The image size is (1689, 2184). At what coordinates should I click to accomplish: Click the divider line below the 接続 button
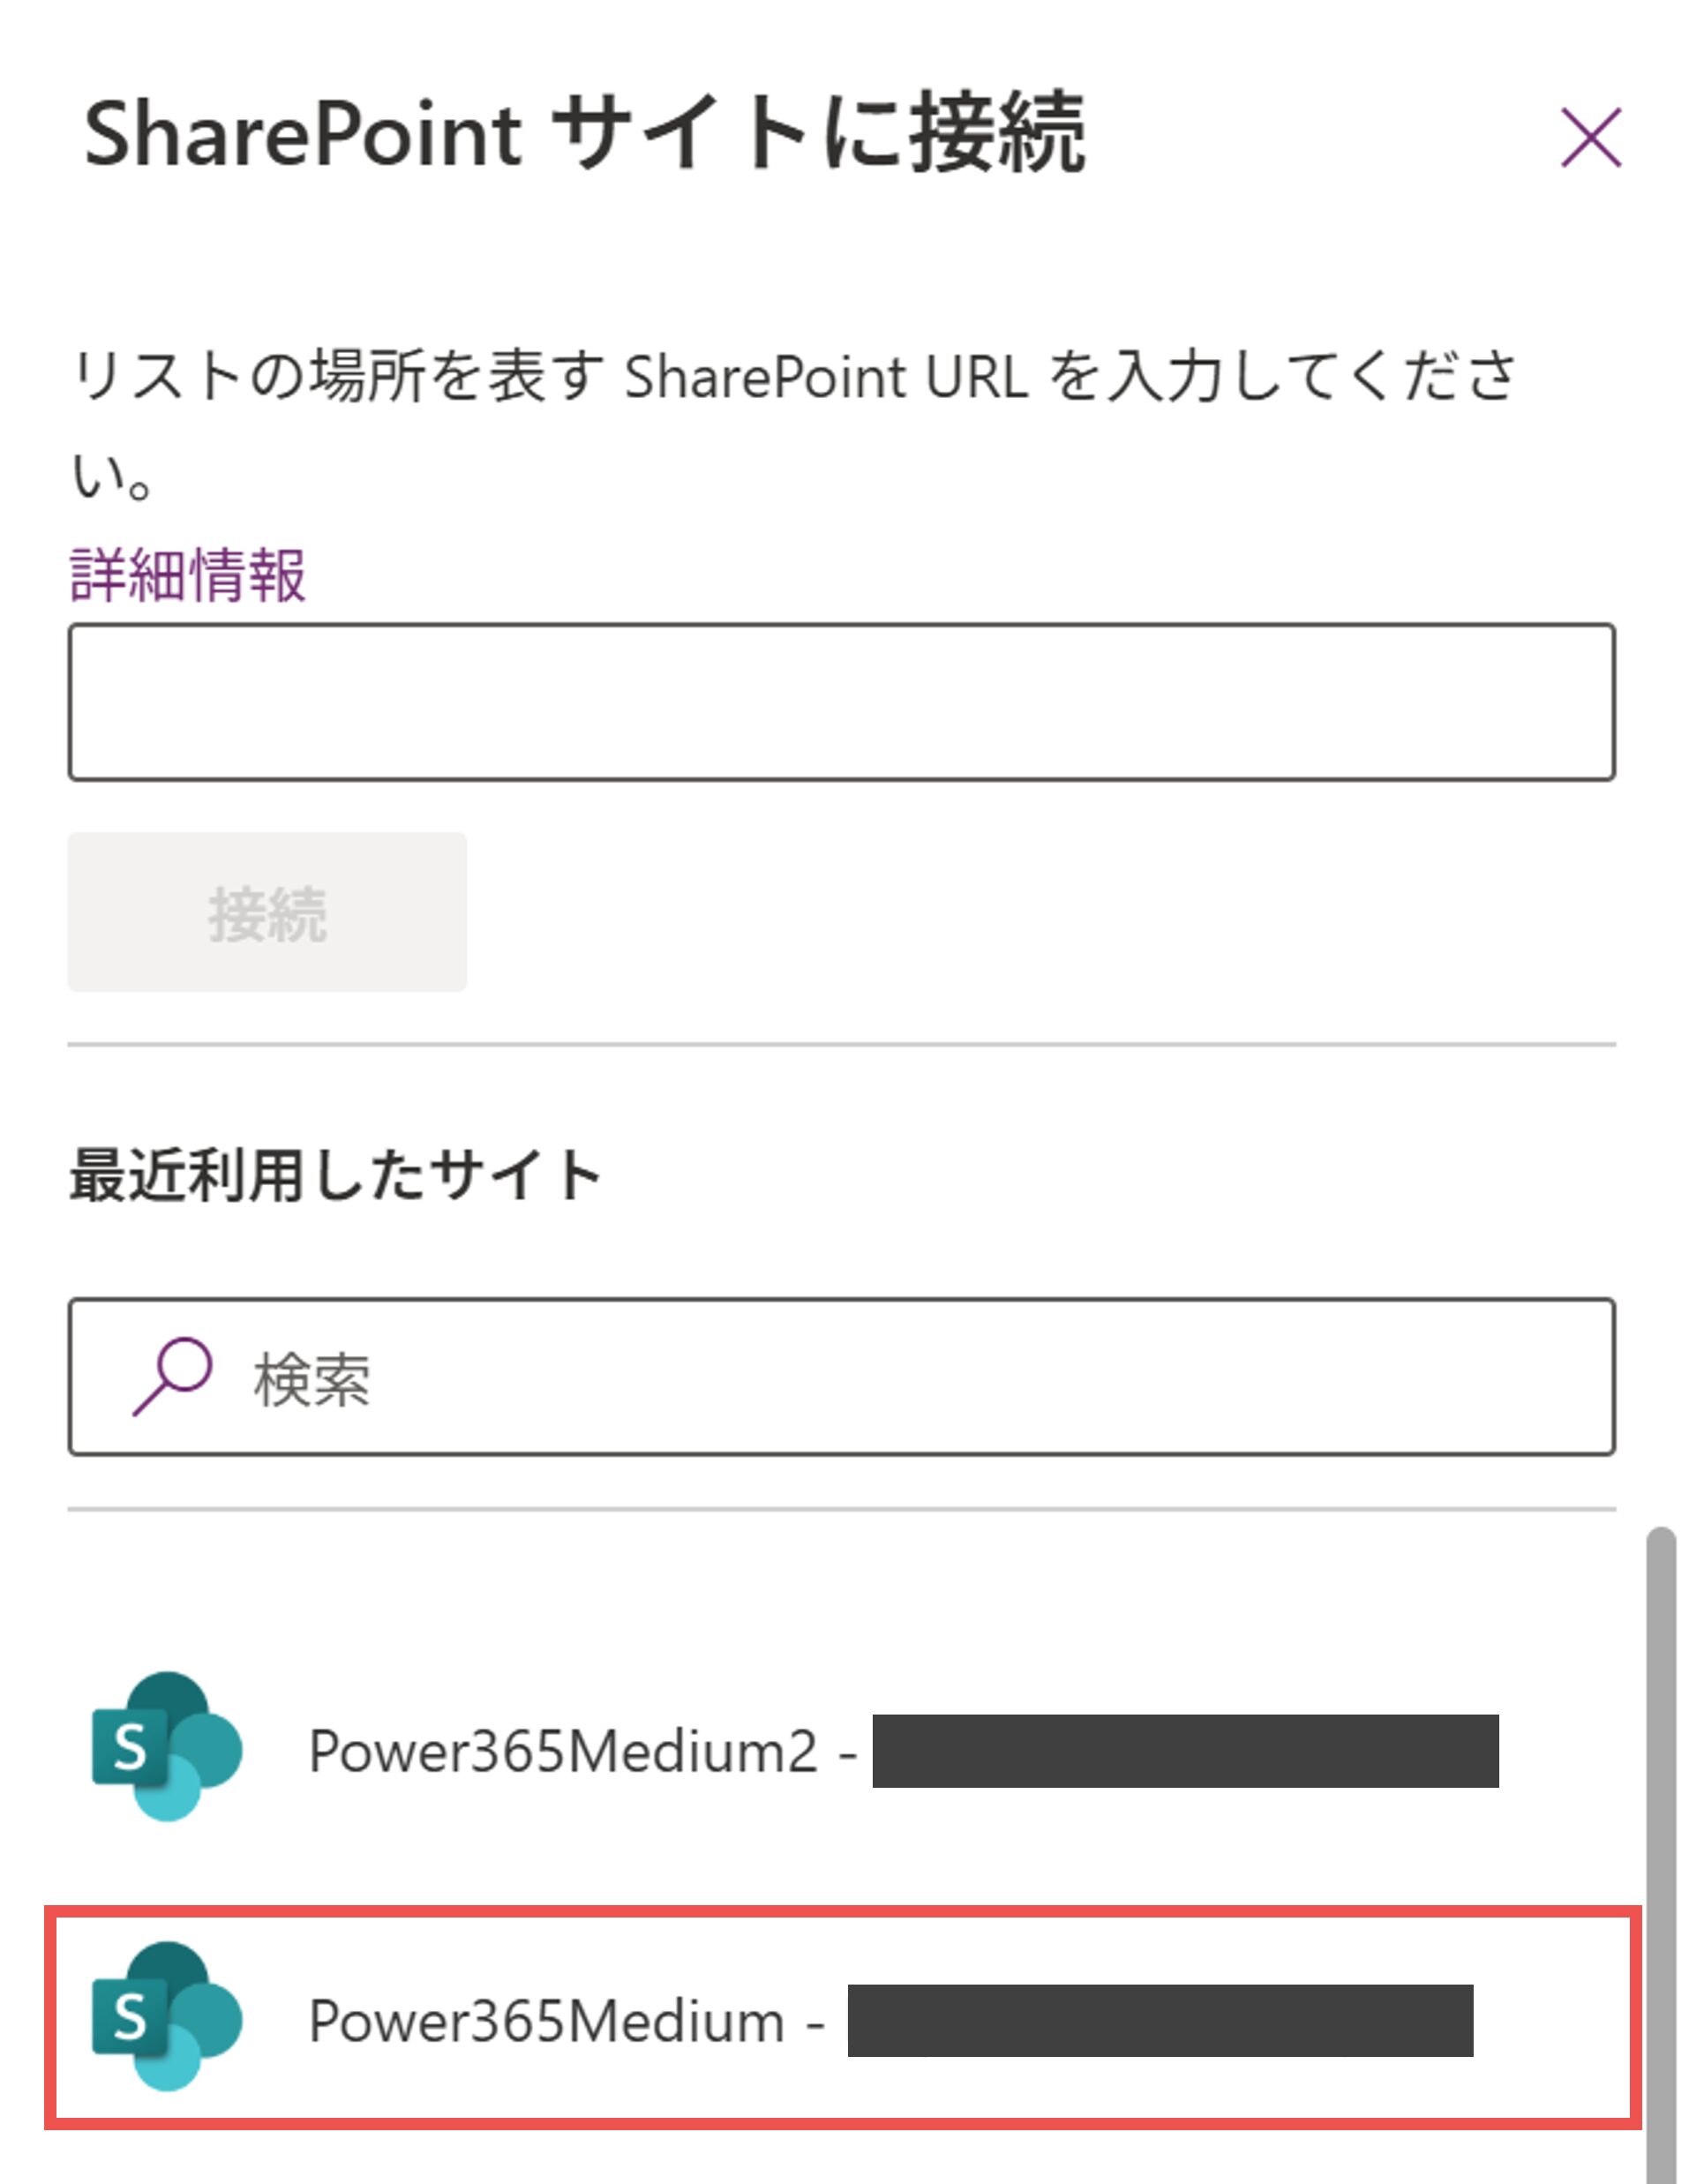(x=841, y=1045)
